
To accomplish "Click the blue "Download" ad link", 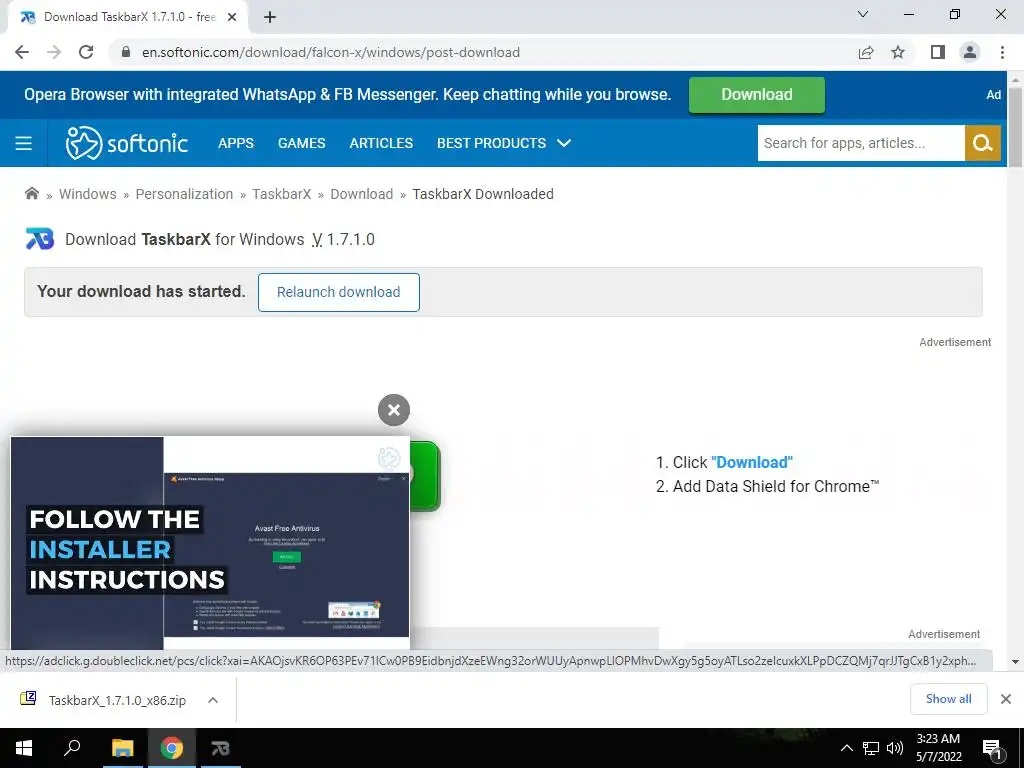I will 752,462.
